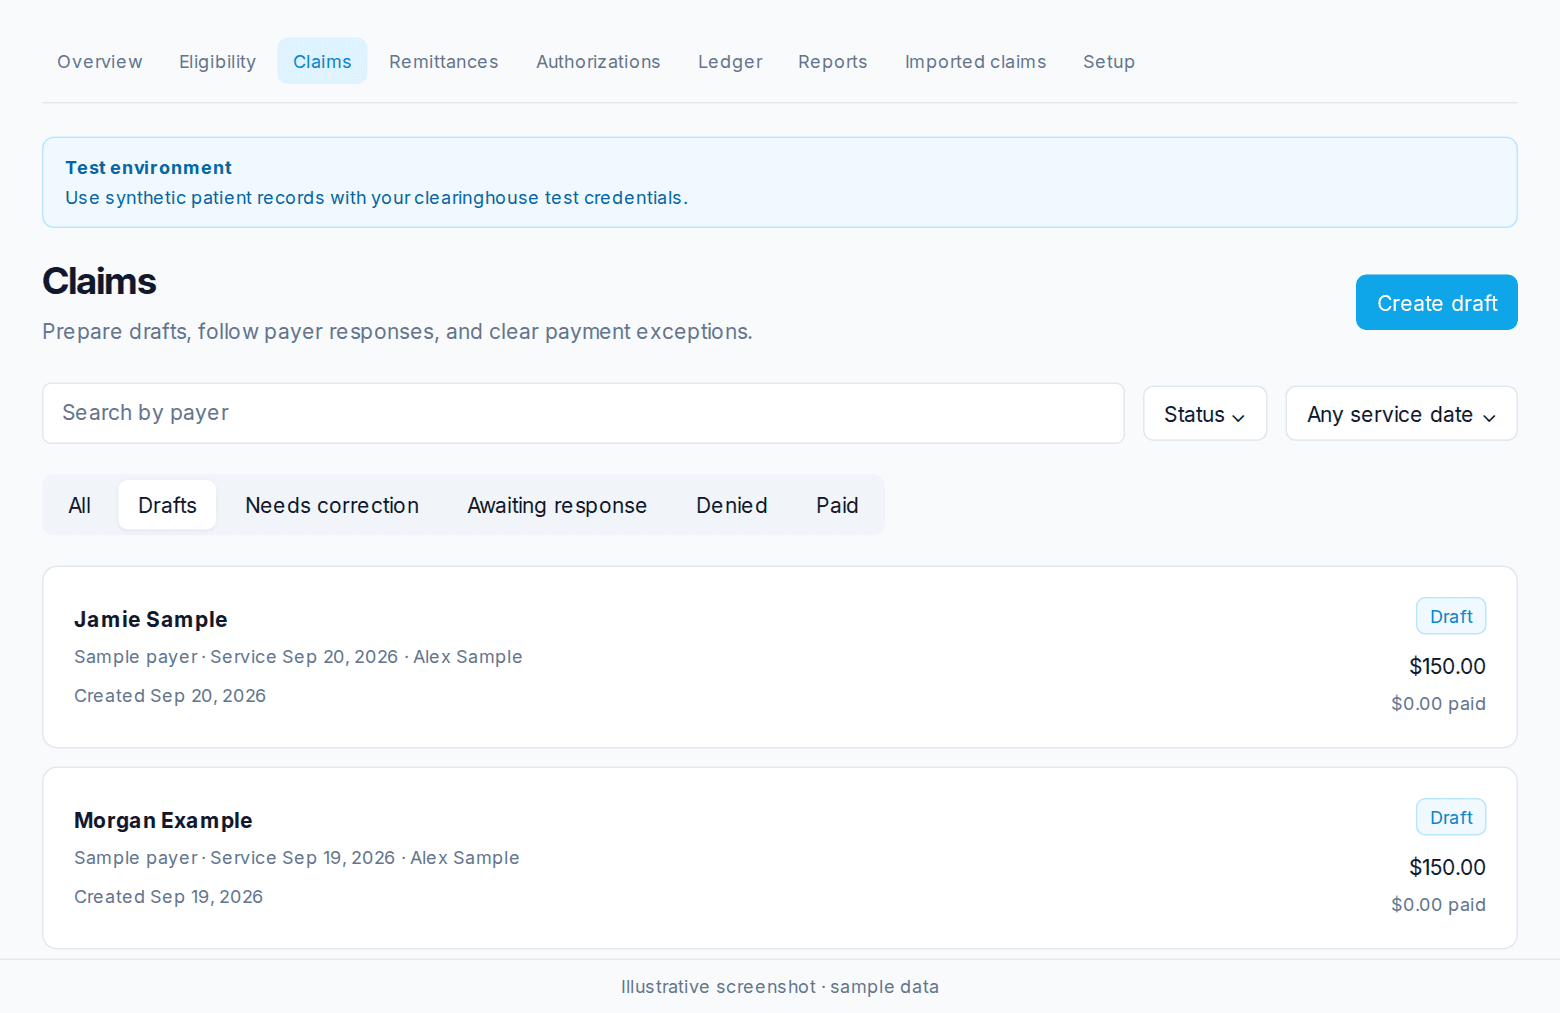Open the Jamie Sample claim
This screenshot has width=1560, height=1013.
[780, 657]
